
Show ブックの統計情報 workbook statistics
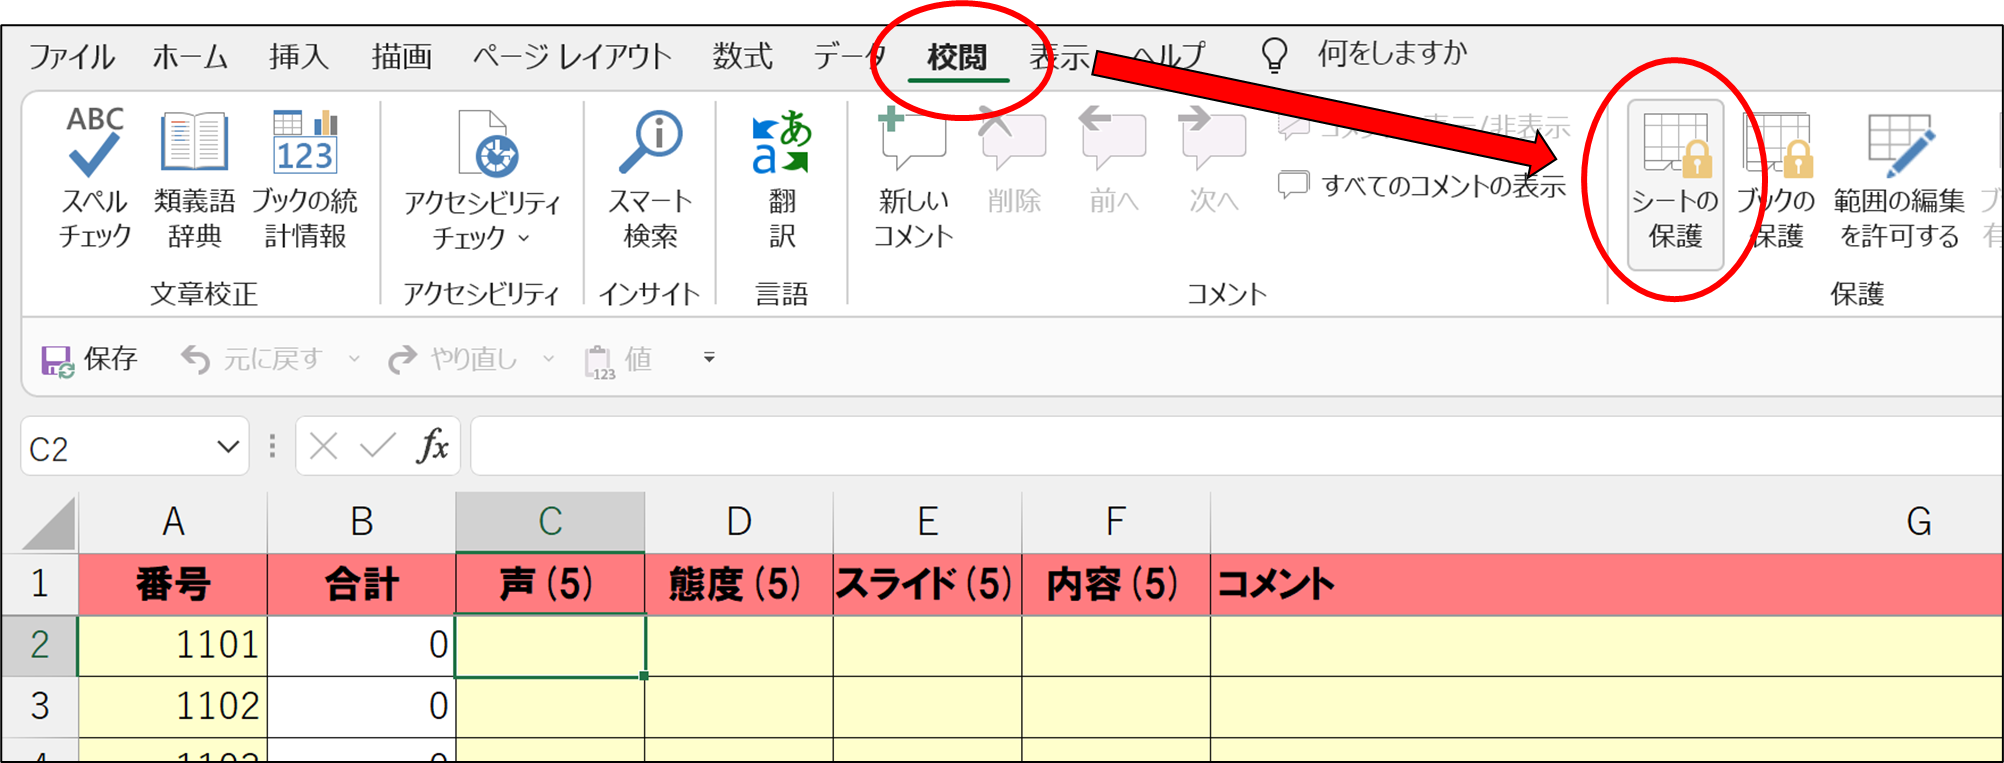(x=305, y=178)
